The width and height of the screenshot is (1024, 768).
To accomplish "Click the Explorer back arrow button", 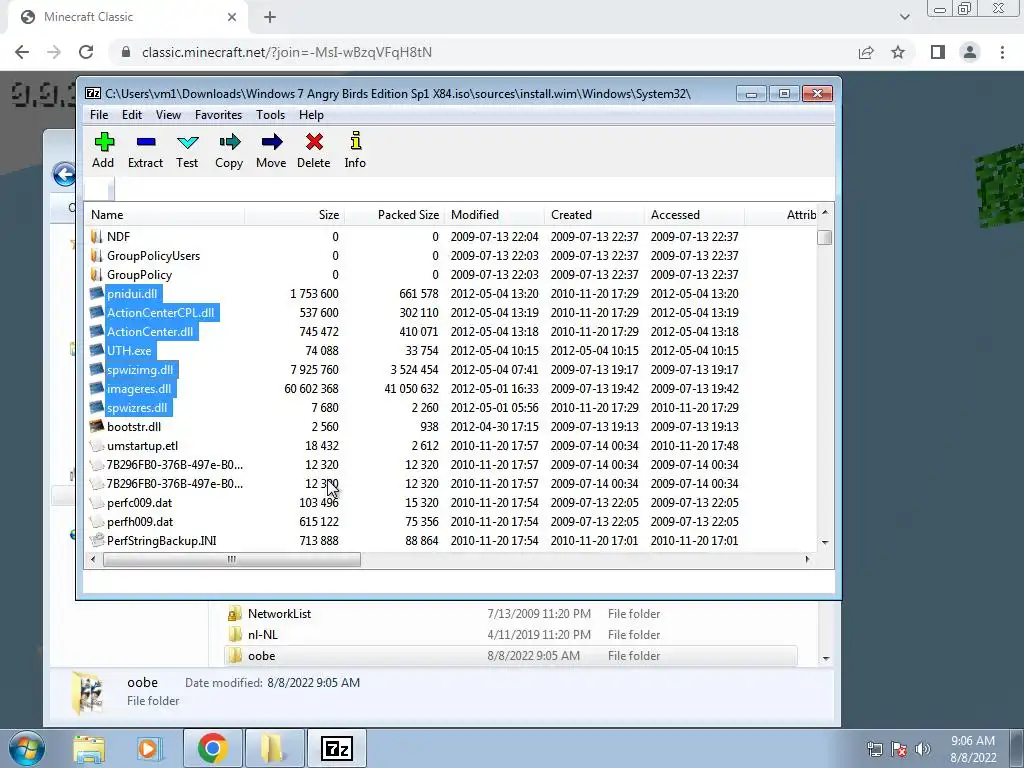I will coord(64,174).
